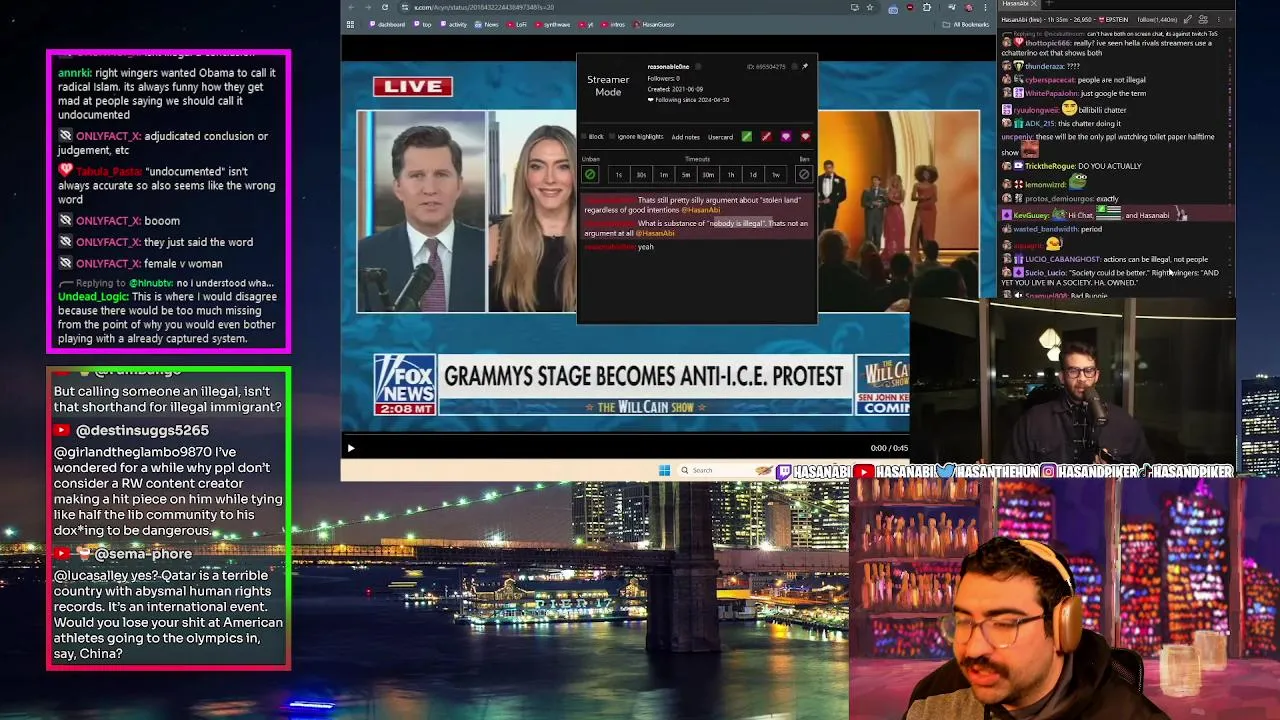Screen dimensions: 1280x720
Task: Timeout user for 30m
Action: [x=708, y=175]
